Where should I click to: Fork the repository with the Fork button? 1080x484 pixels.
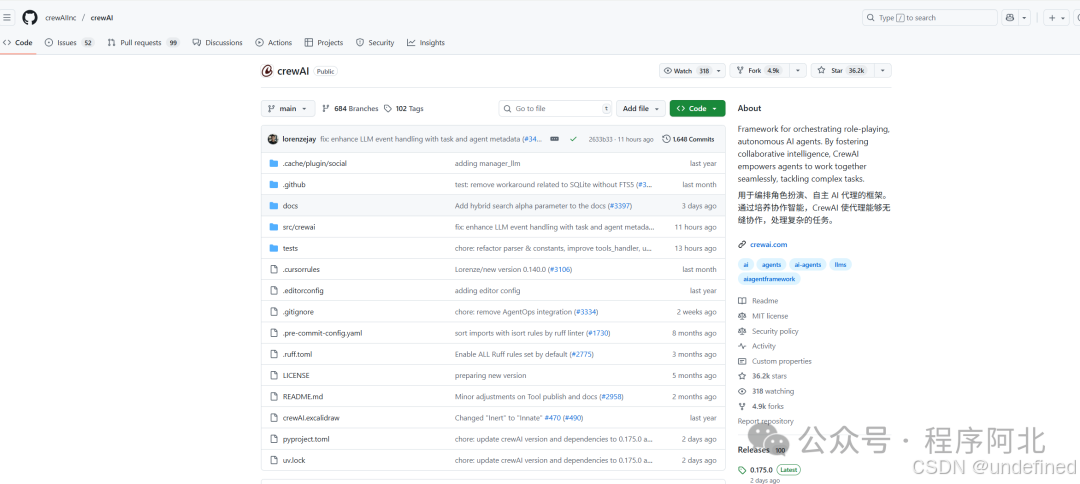(759, 71)
